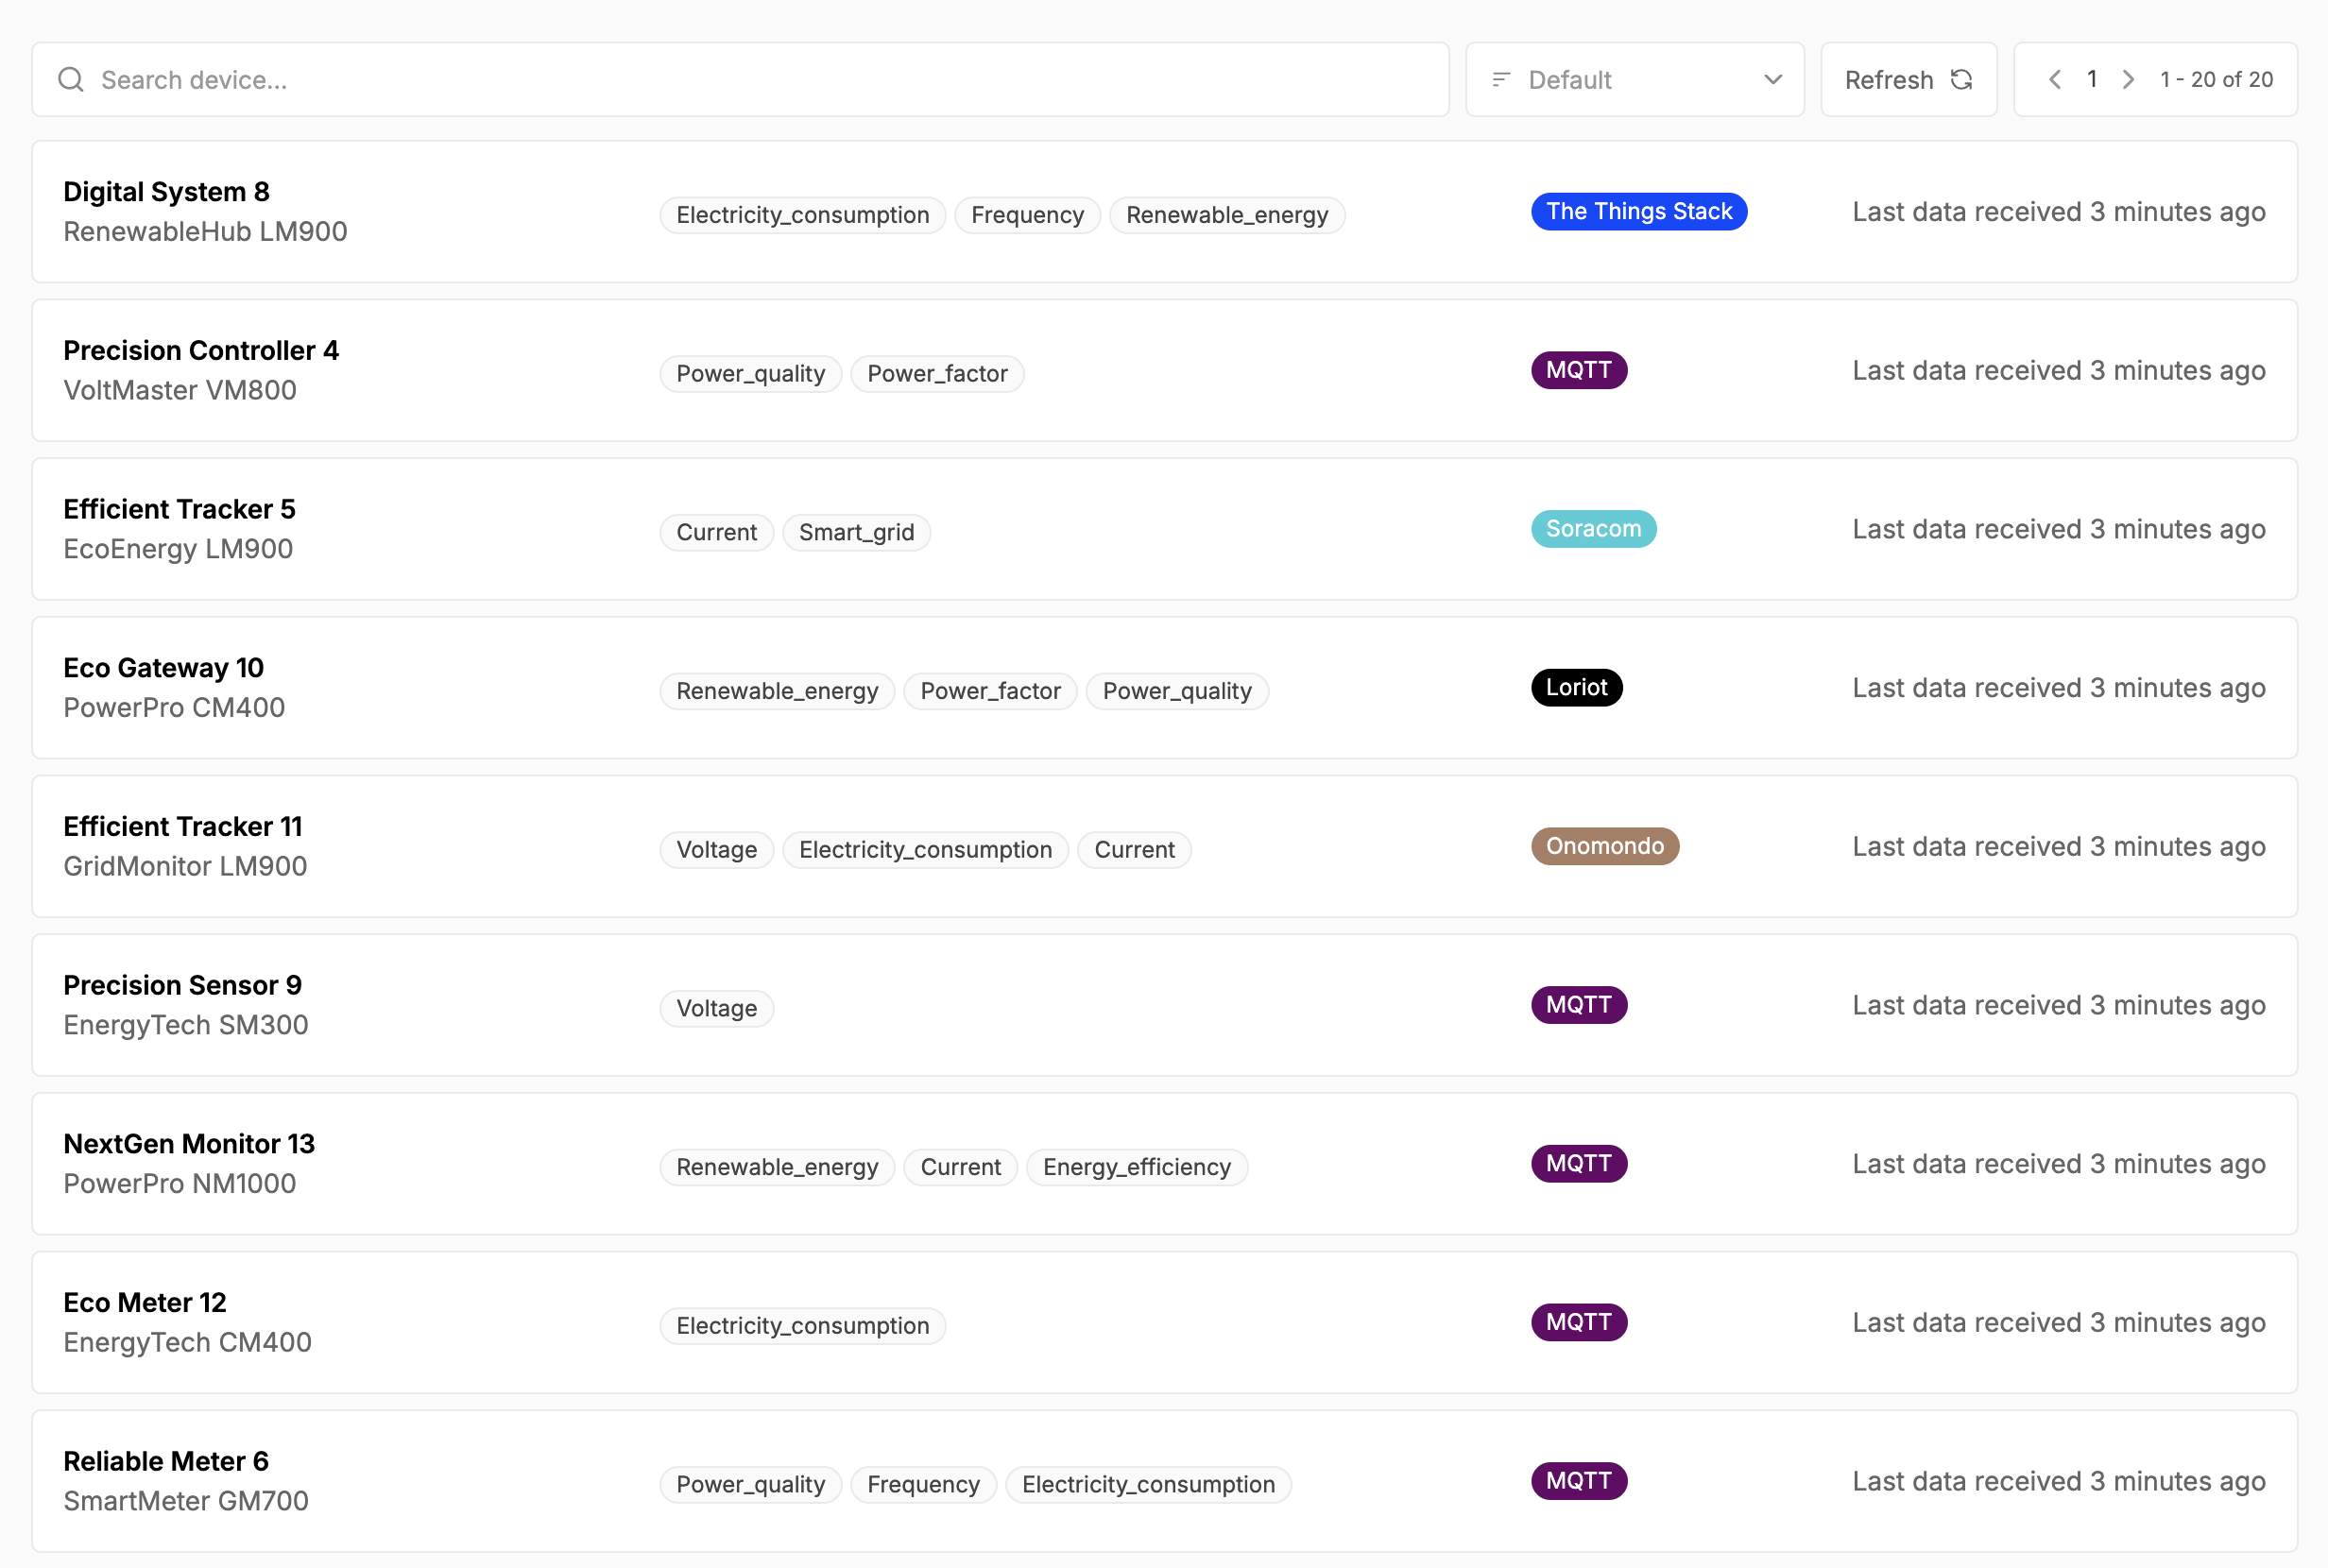
Task: Select Renewable_energy tag on Eco Gateway 10
Action: (x=777, y=691)
